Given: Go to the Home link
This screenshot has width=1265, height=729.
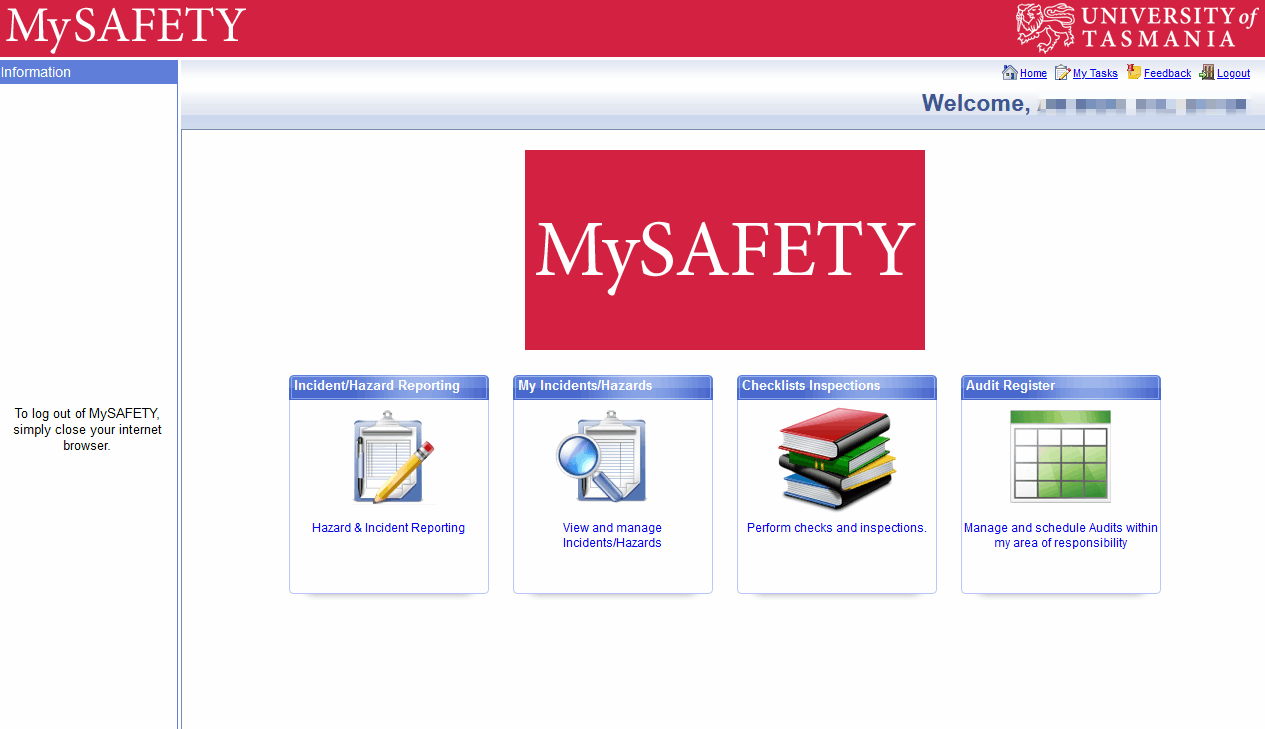Looking at the screenshot, I should (1033, 73).
